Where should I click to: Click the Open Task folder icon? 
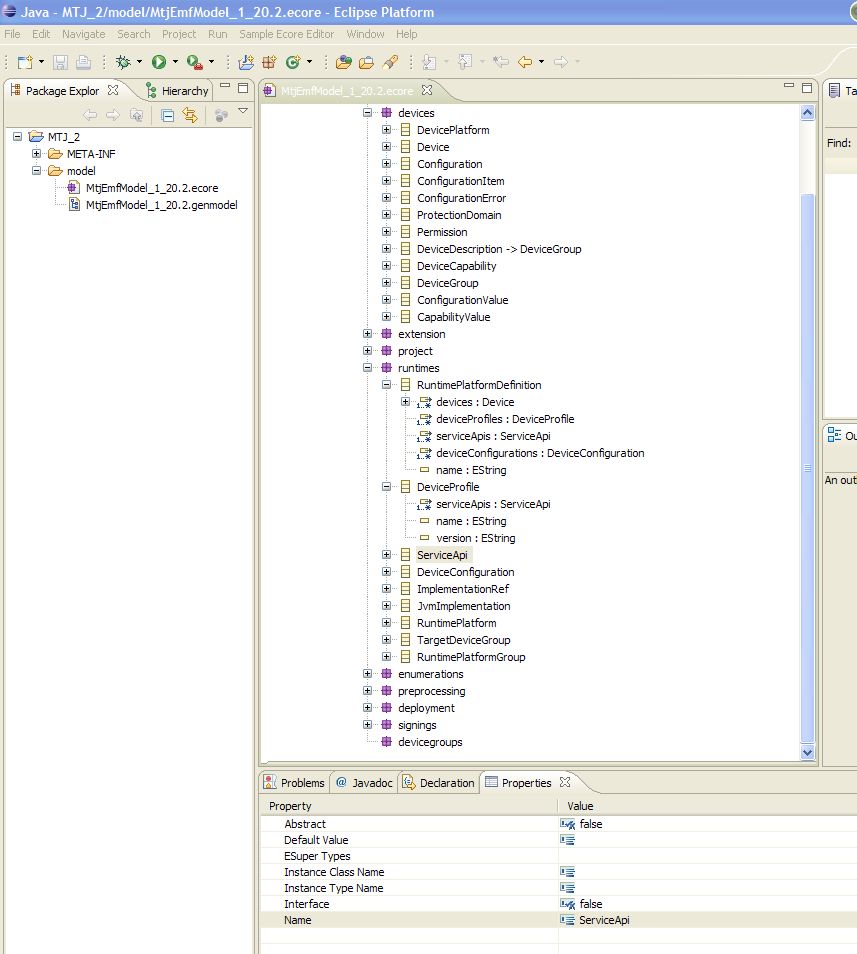(367, 61)
